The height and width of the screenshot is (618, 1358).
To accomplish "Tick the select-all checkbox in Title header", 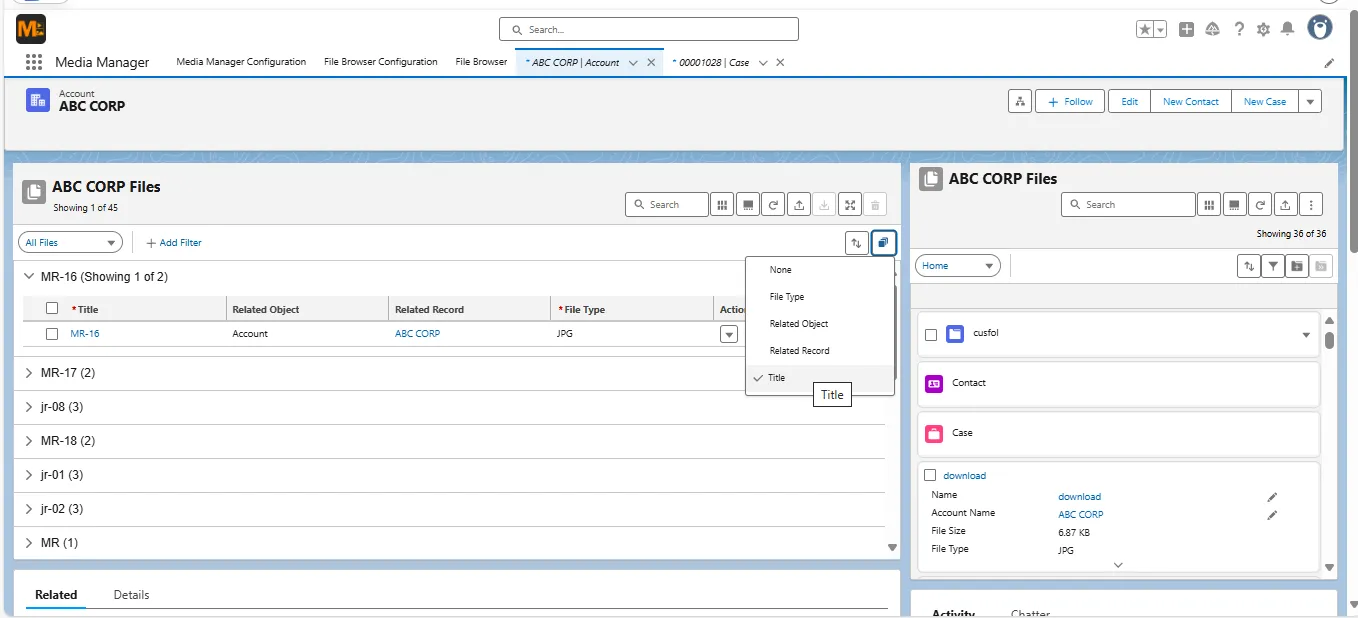I will coord(52,309).
